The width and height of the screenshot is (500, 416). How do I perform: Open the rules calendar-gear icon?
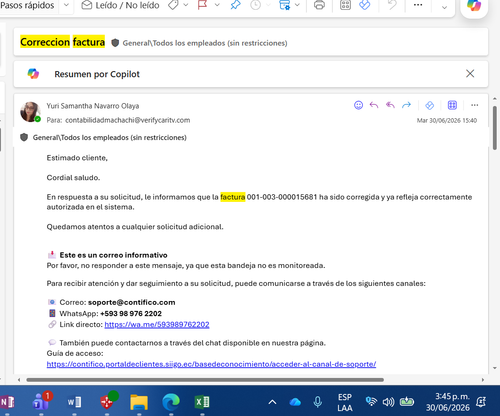point(284,5)
